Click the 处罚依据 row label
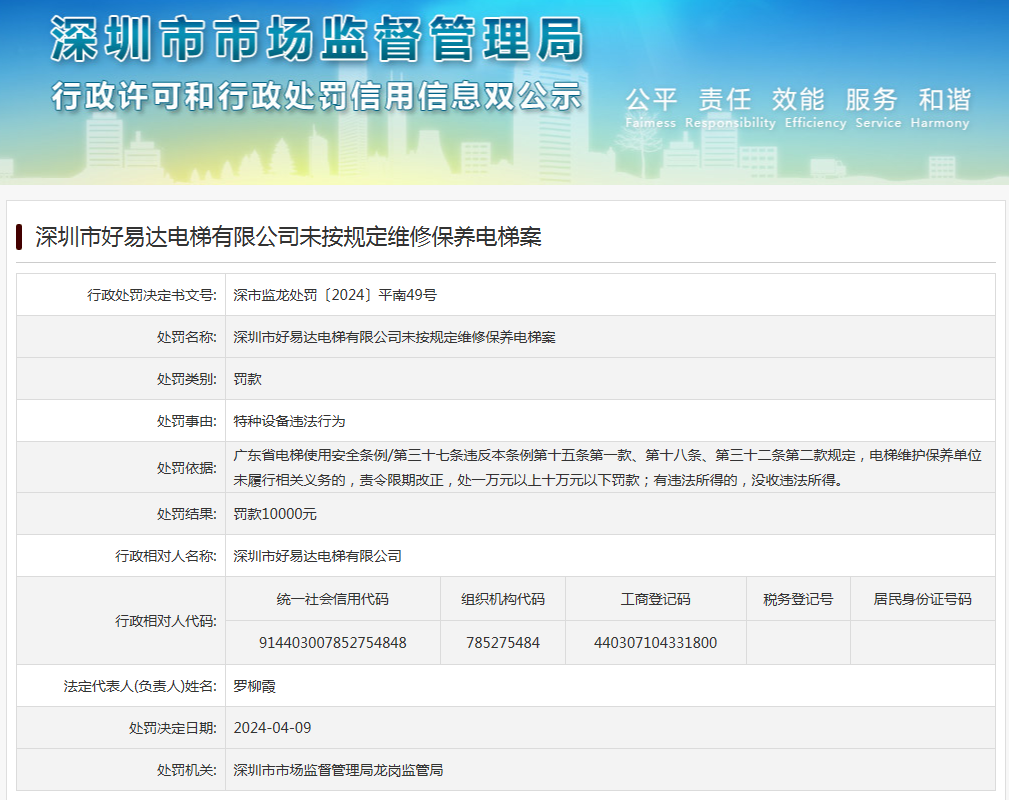Viewport: 1009px width, 800px height. [187, 468]
